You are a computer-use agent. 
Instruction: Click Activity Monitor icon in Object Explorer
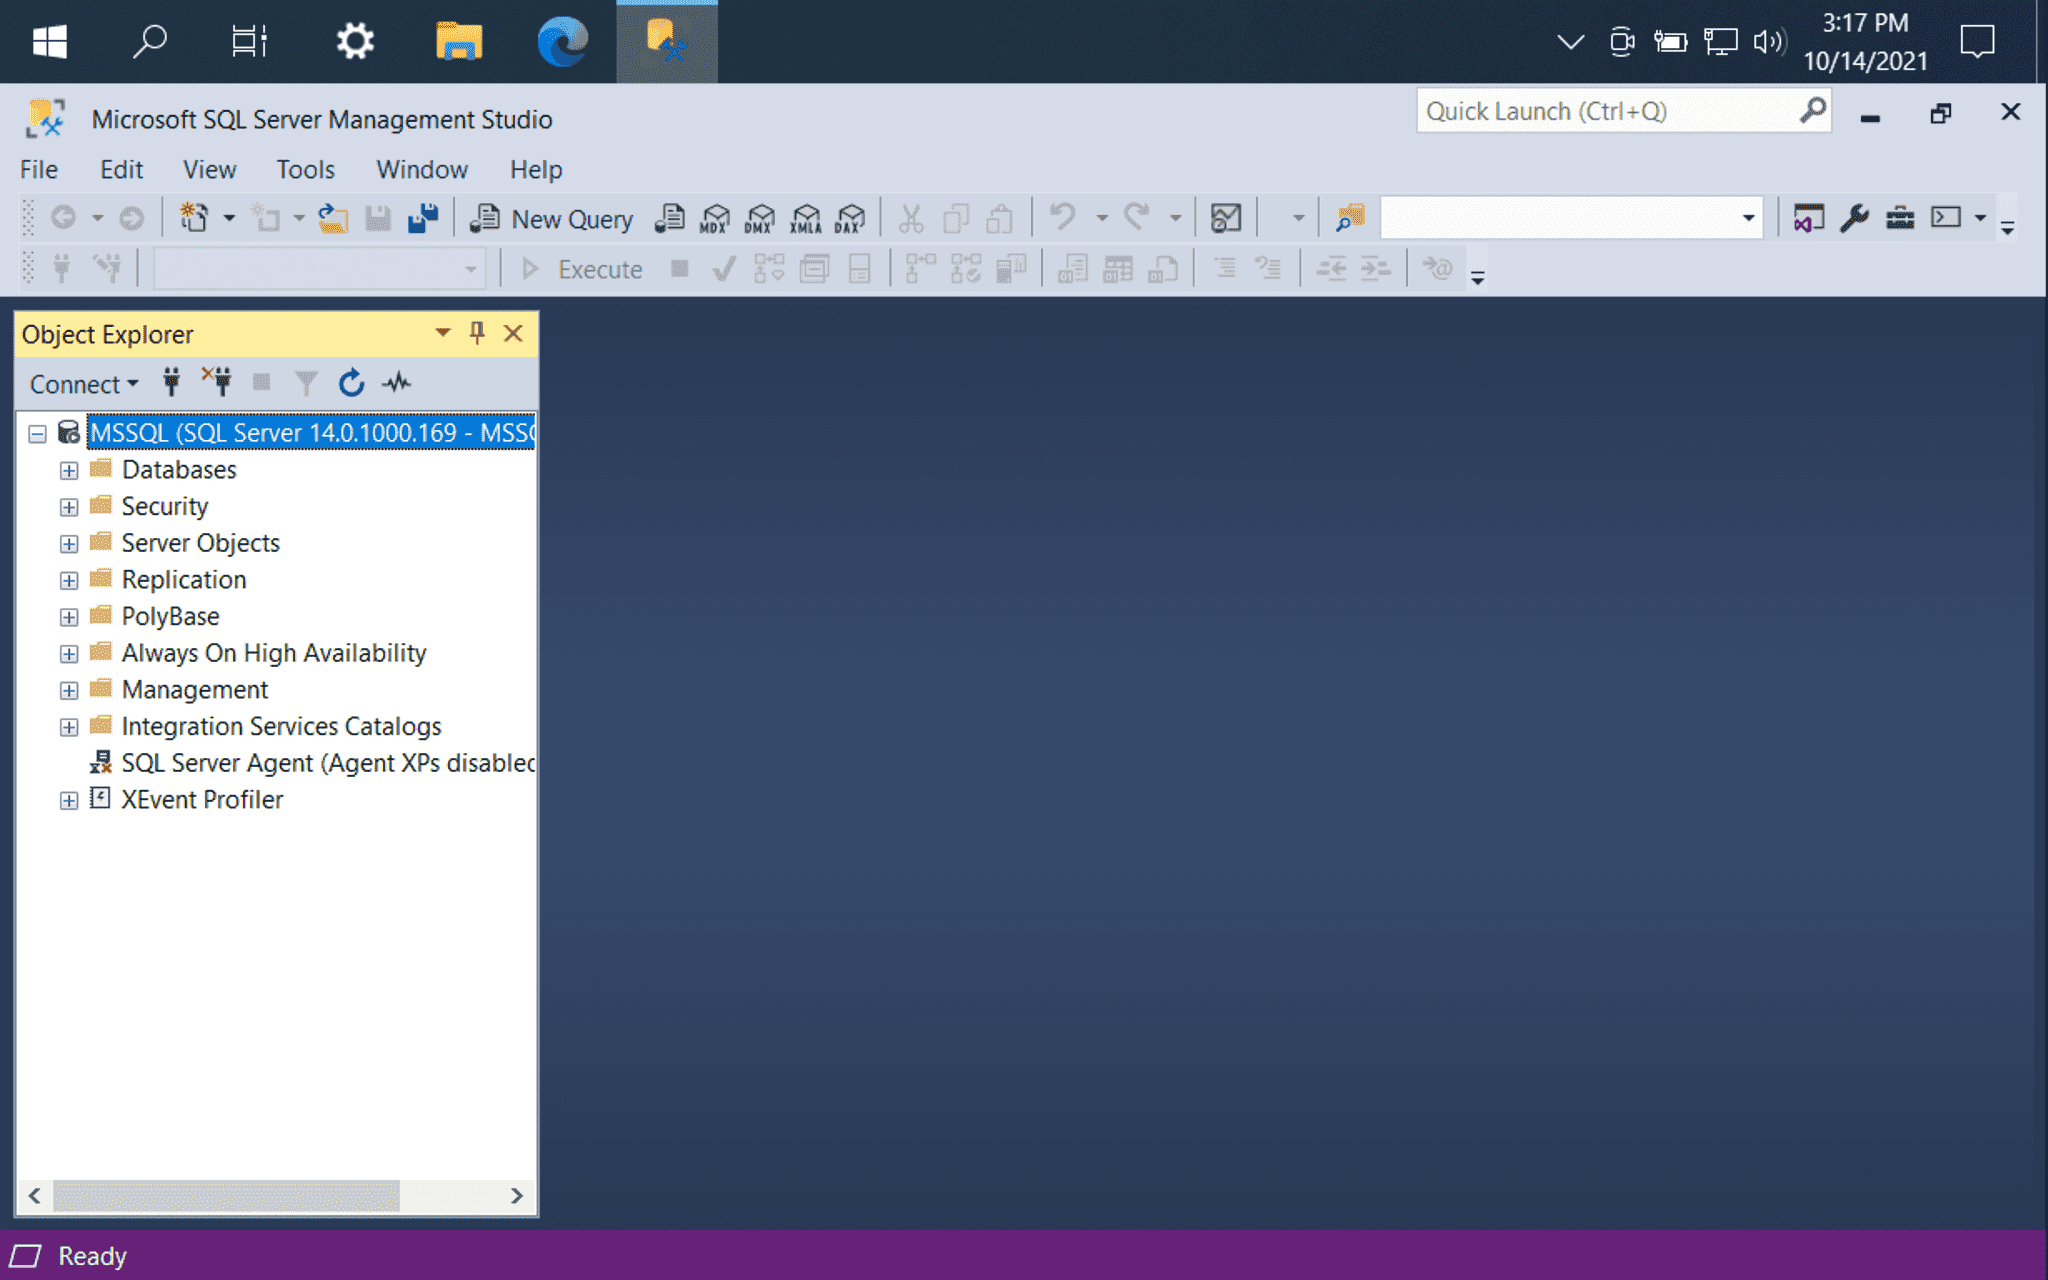397,383
